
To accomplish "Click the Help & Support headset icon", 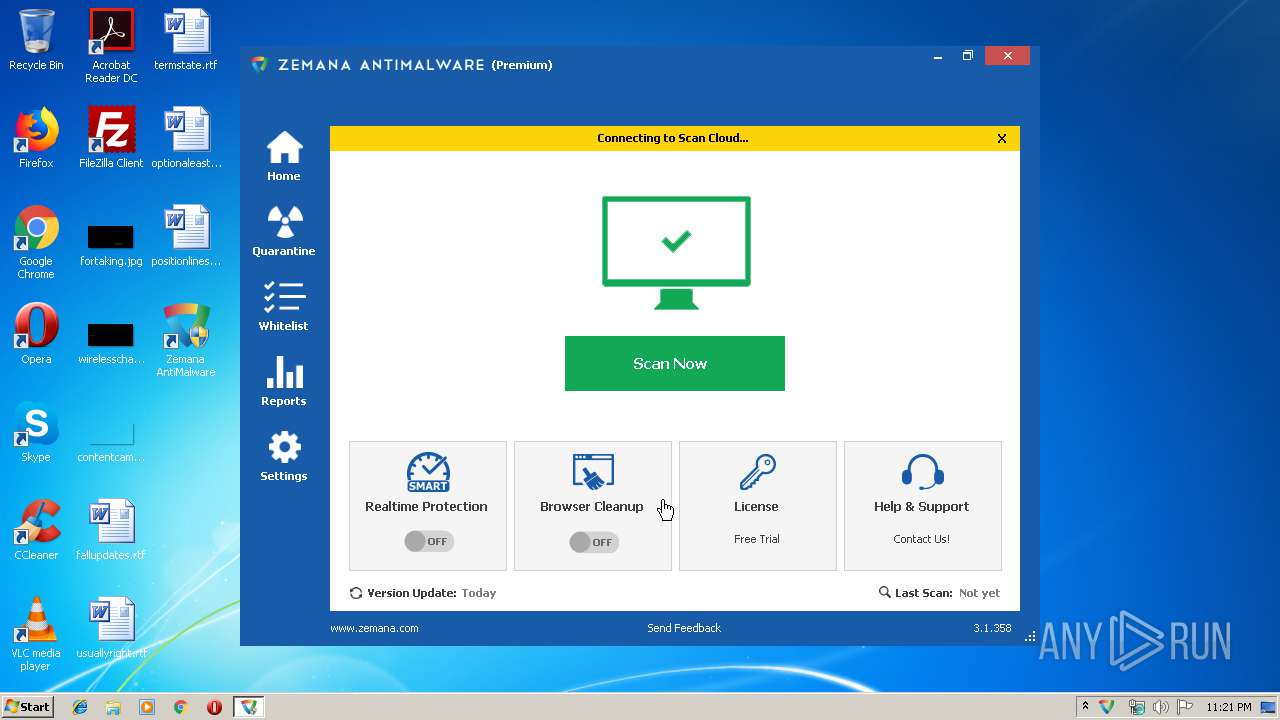I will (x=922, y=472).
